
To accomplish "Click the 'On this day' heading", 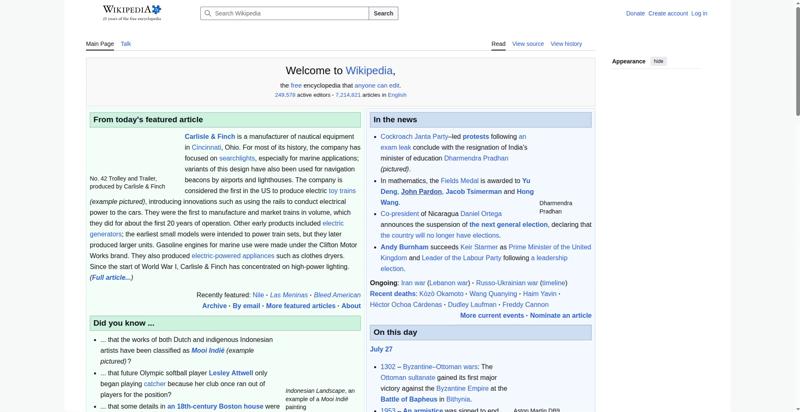I will click(395, 332).
